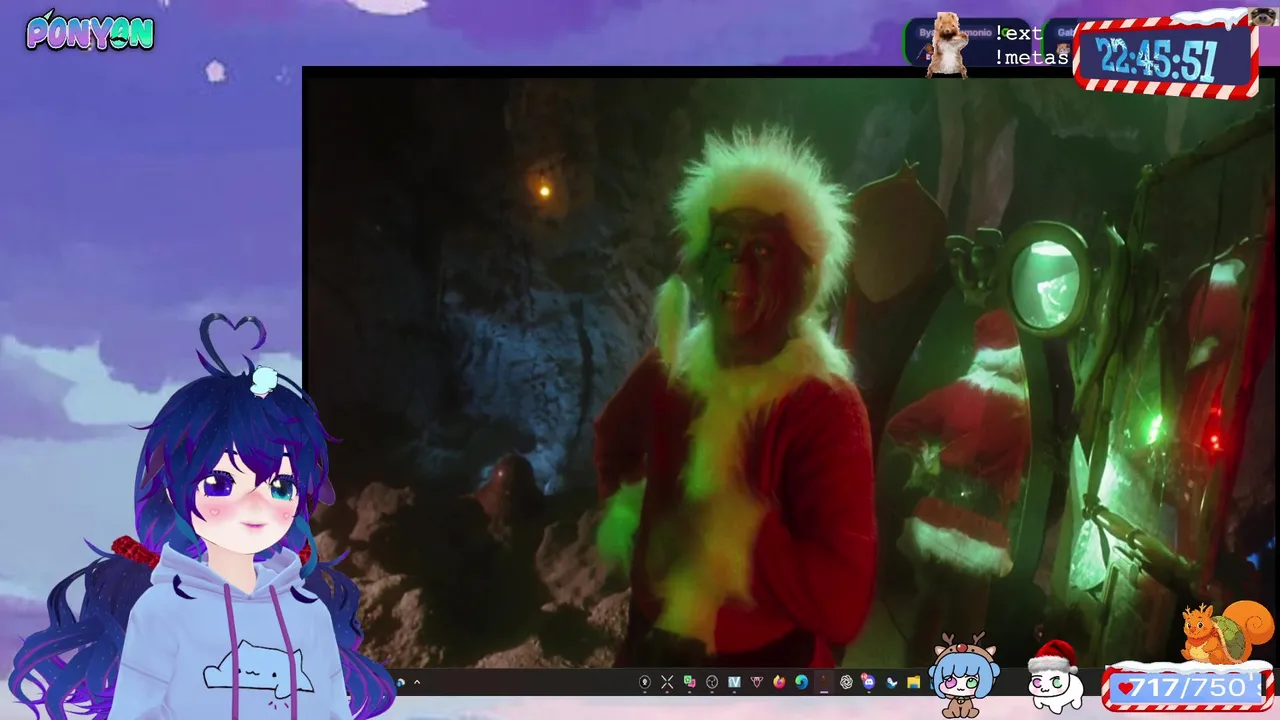Click the tray icon beside the chevron

click(400, 682)
